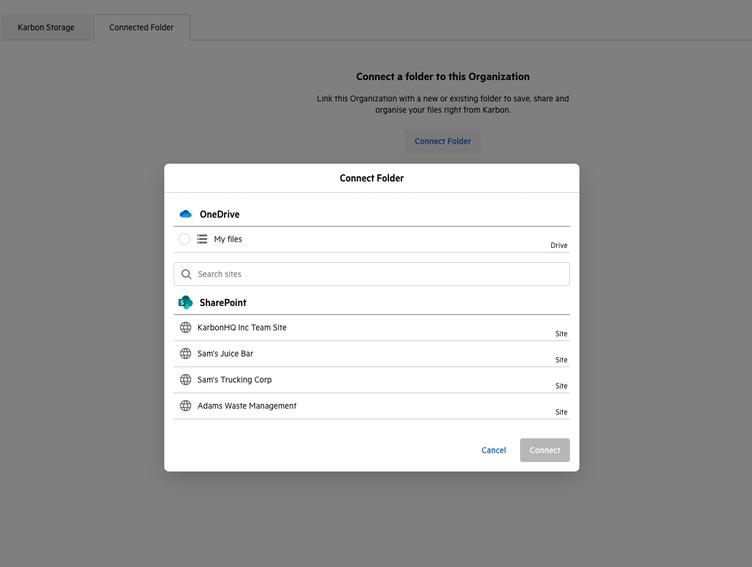Click the SharePoint logo icon

click(x=185, y=302)
